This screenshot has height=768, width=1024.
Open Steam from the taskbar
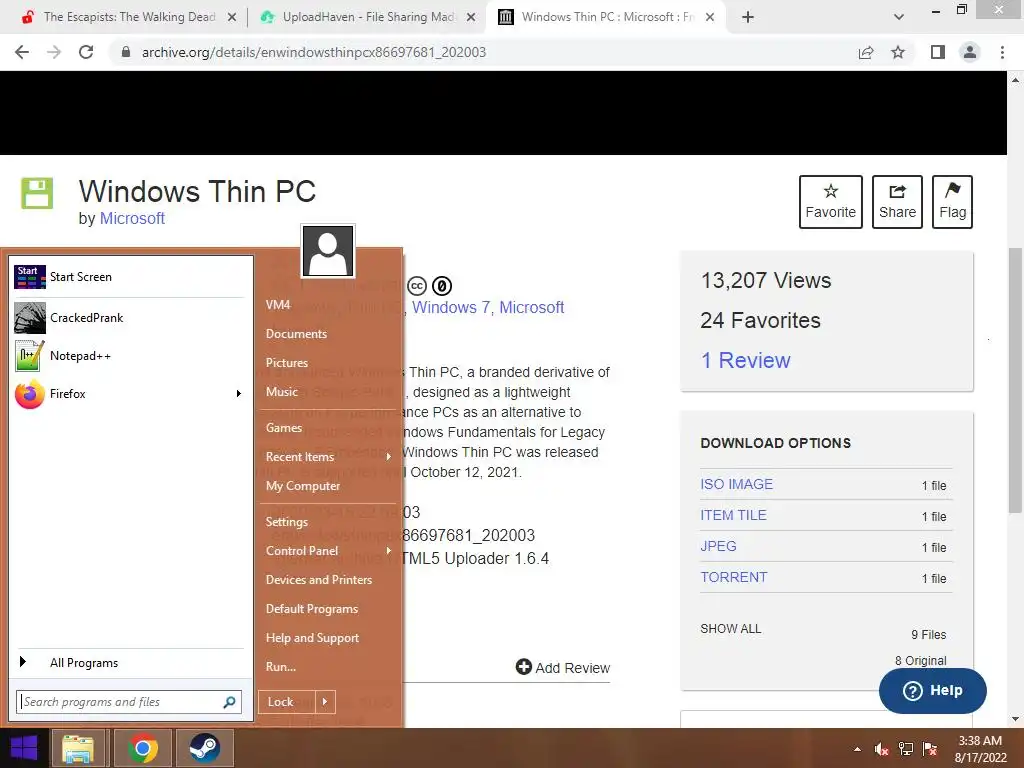click(x=204, y=748)
